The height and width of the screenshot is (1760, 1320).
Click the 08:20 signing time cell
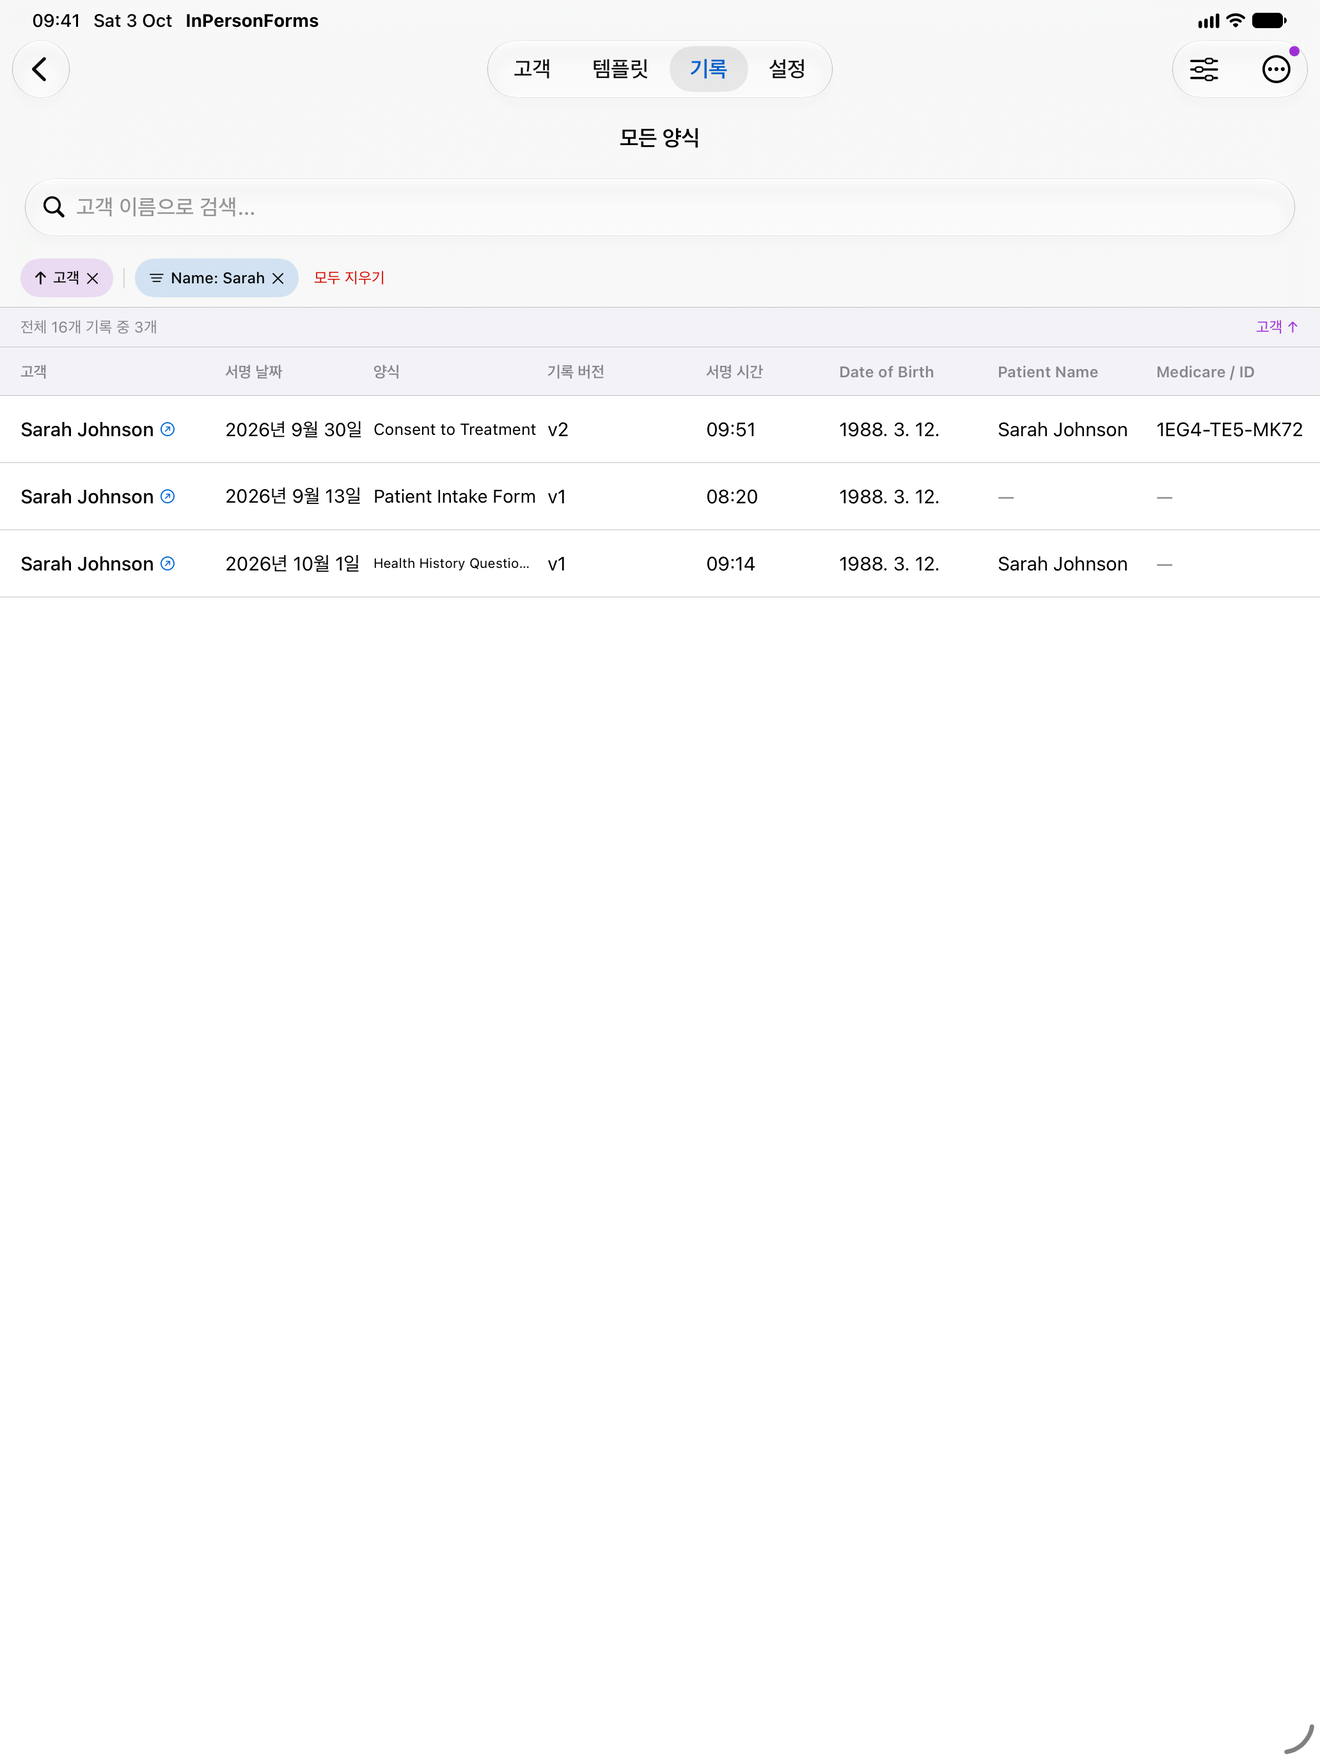732,496
